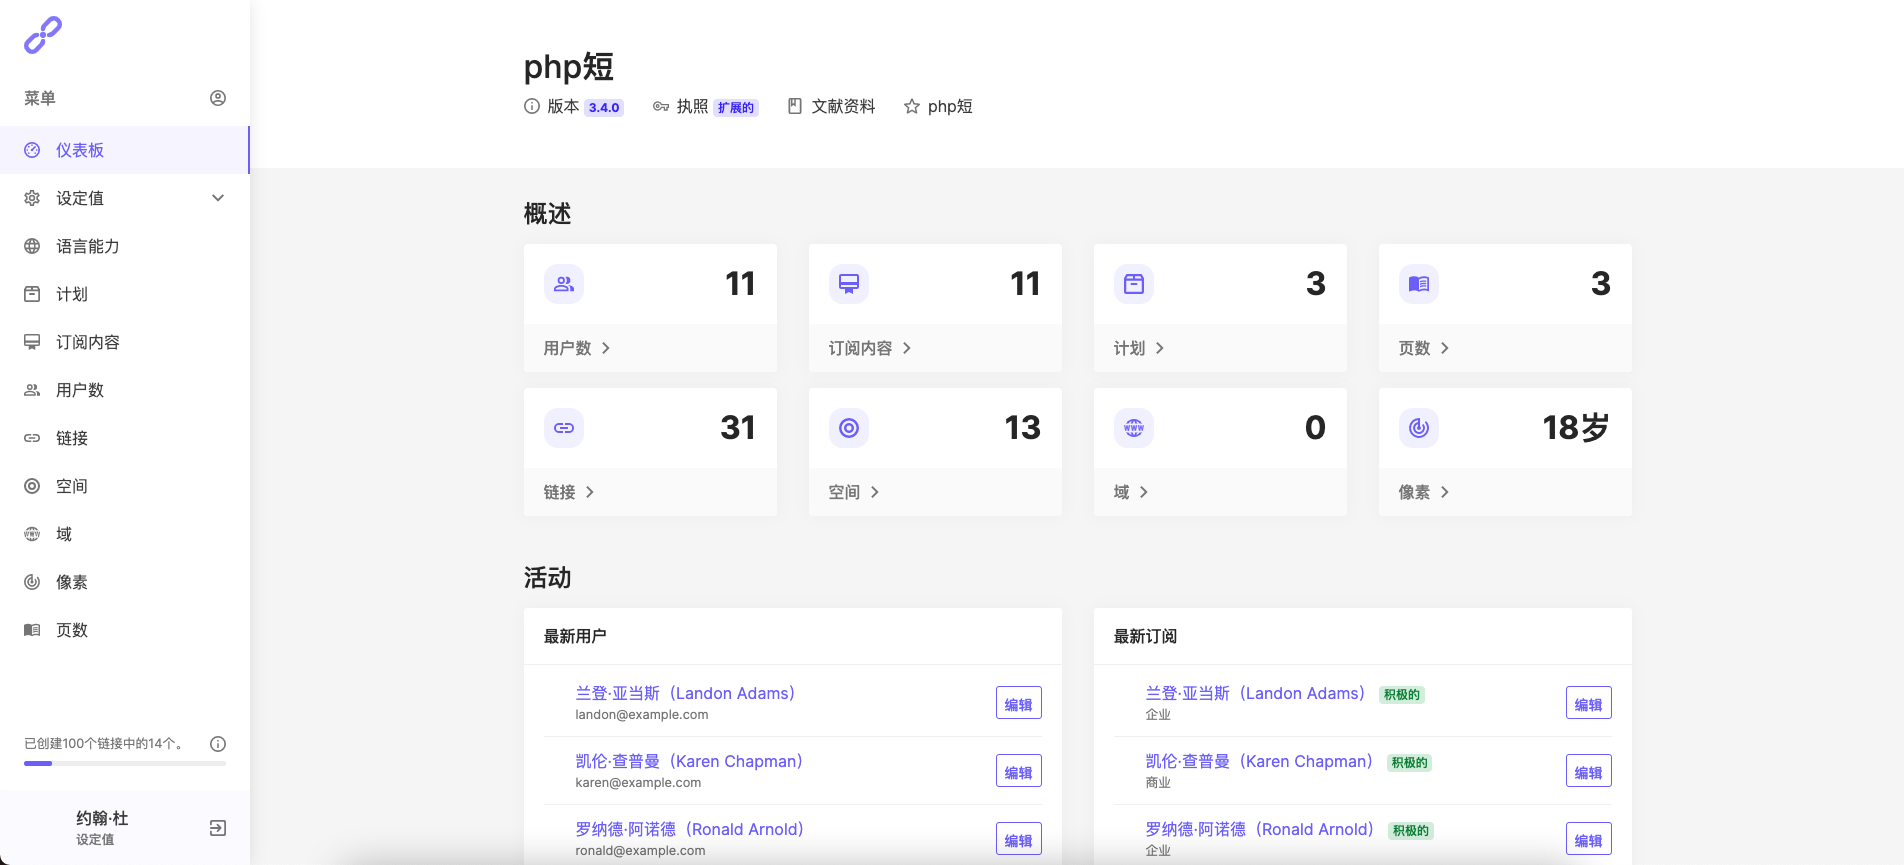Open the account icon beside 菜单

pyautogui.click(x=218, y=98)
